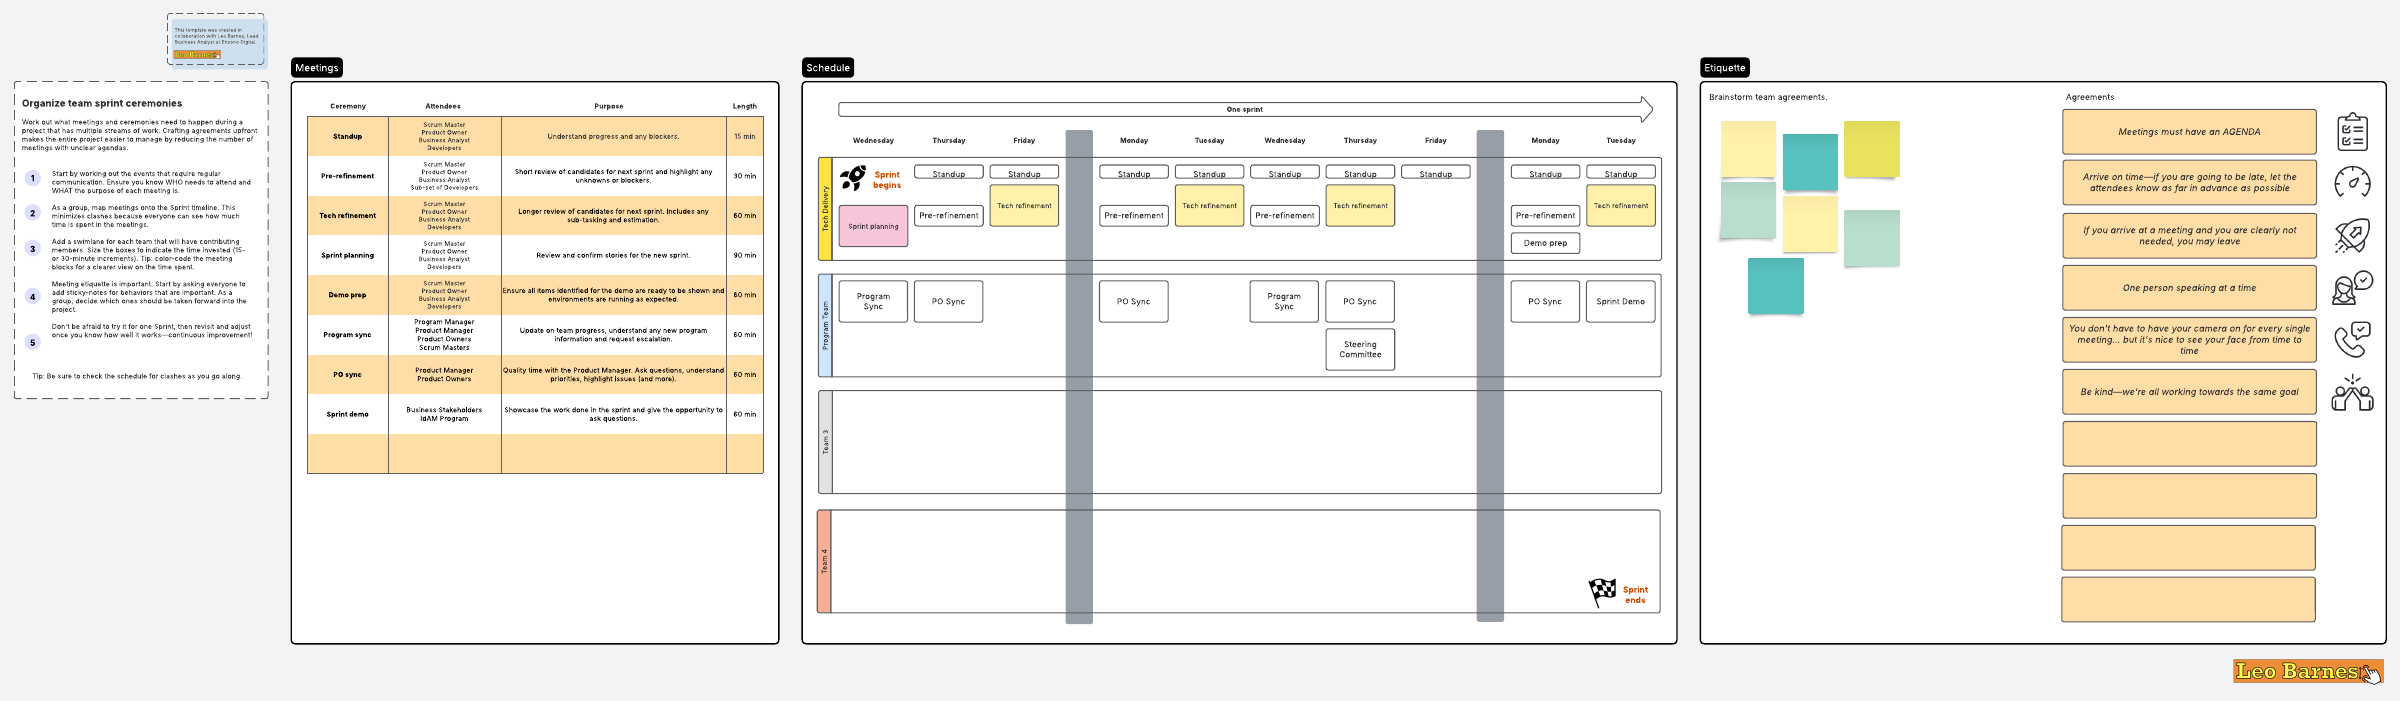The height and width of the screenshot is (701, 2400).
Task: Select the 'Organize team sprint ceremonies' heading
Action: (x=102, y=103)
